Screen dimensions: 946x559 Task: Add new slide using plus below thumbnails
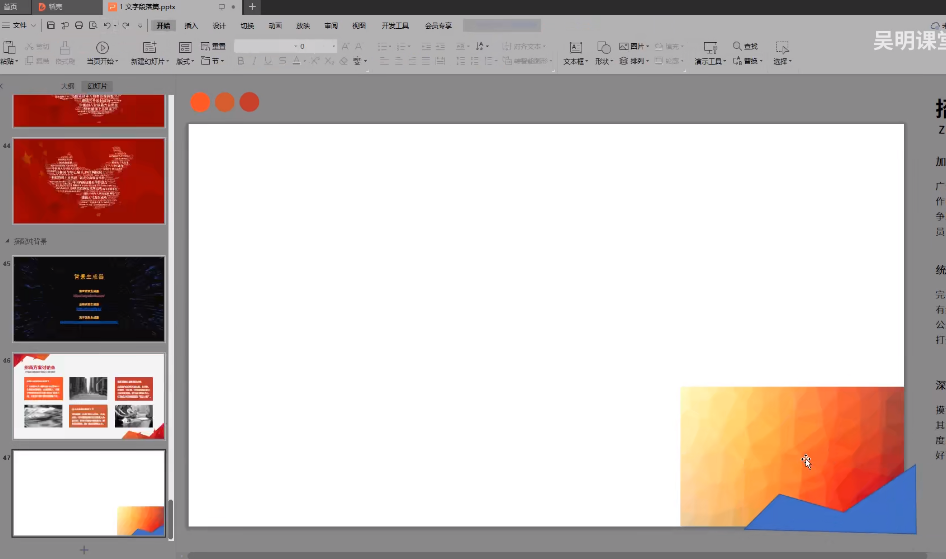pos(84,550)
